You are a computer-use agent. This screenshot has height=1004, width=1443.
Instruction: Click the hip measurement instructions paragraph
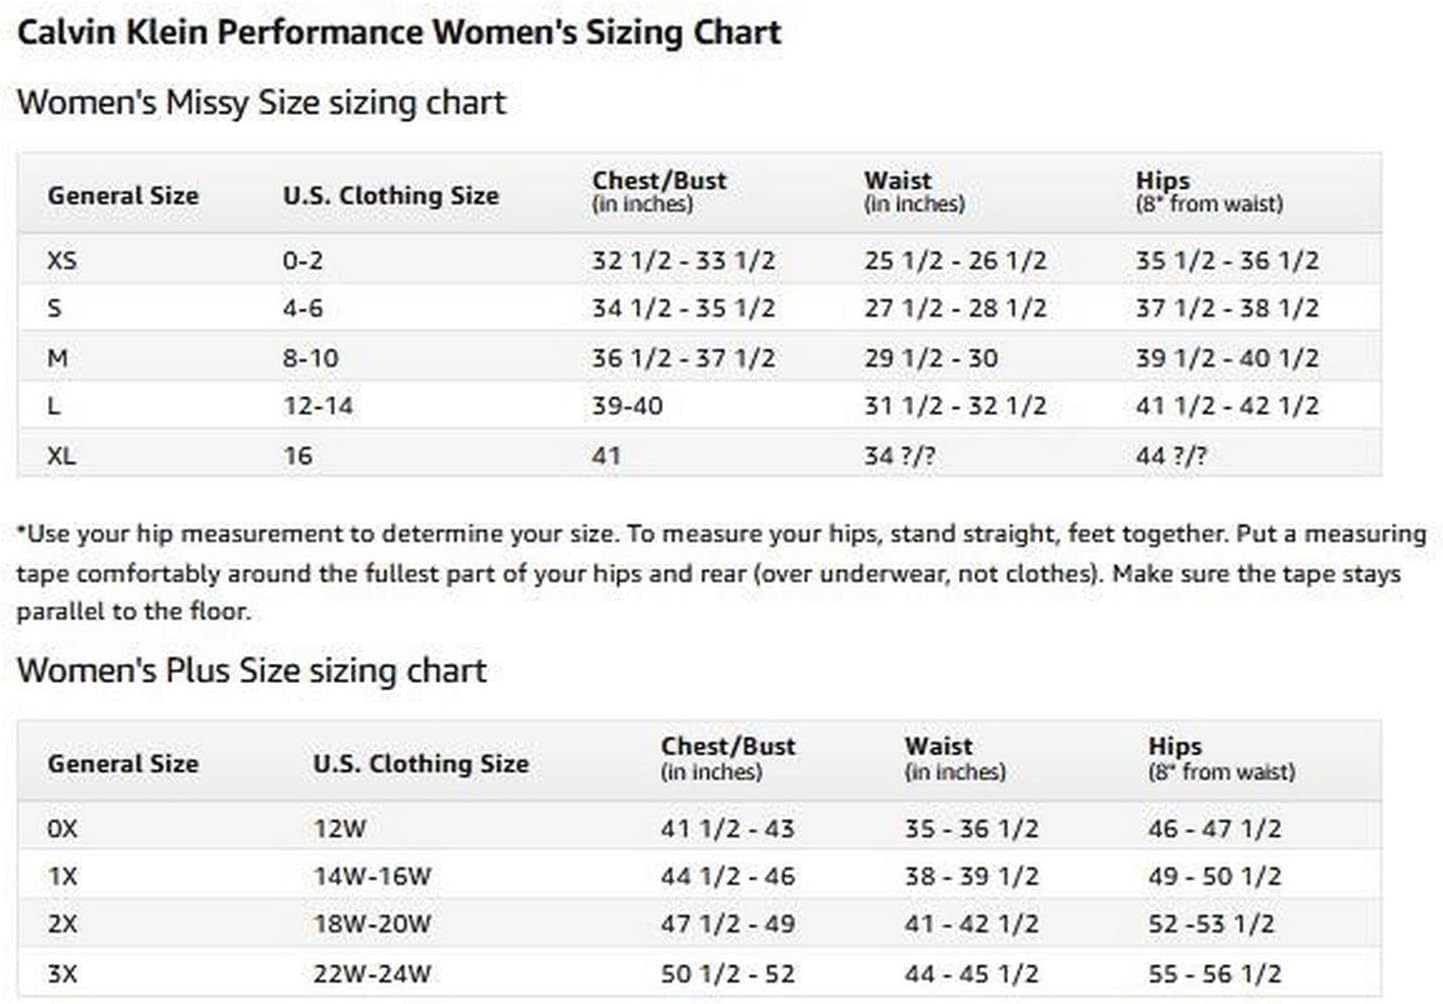click(x=720, y=573)
